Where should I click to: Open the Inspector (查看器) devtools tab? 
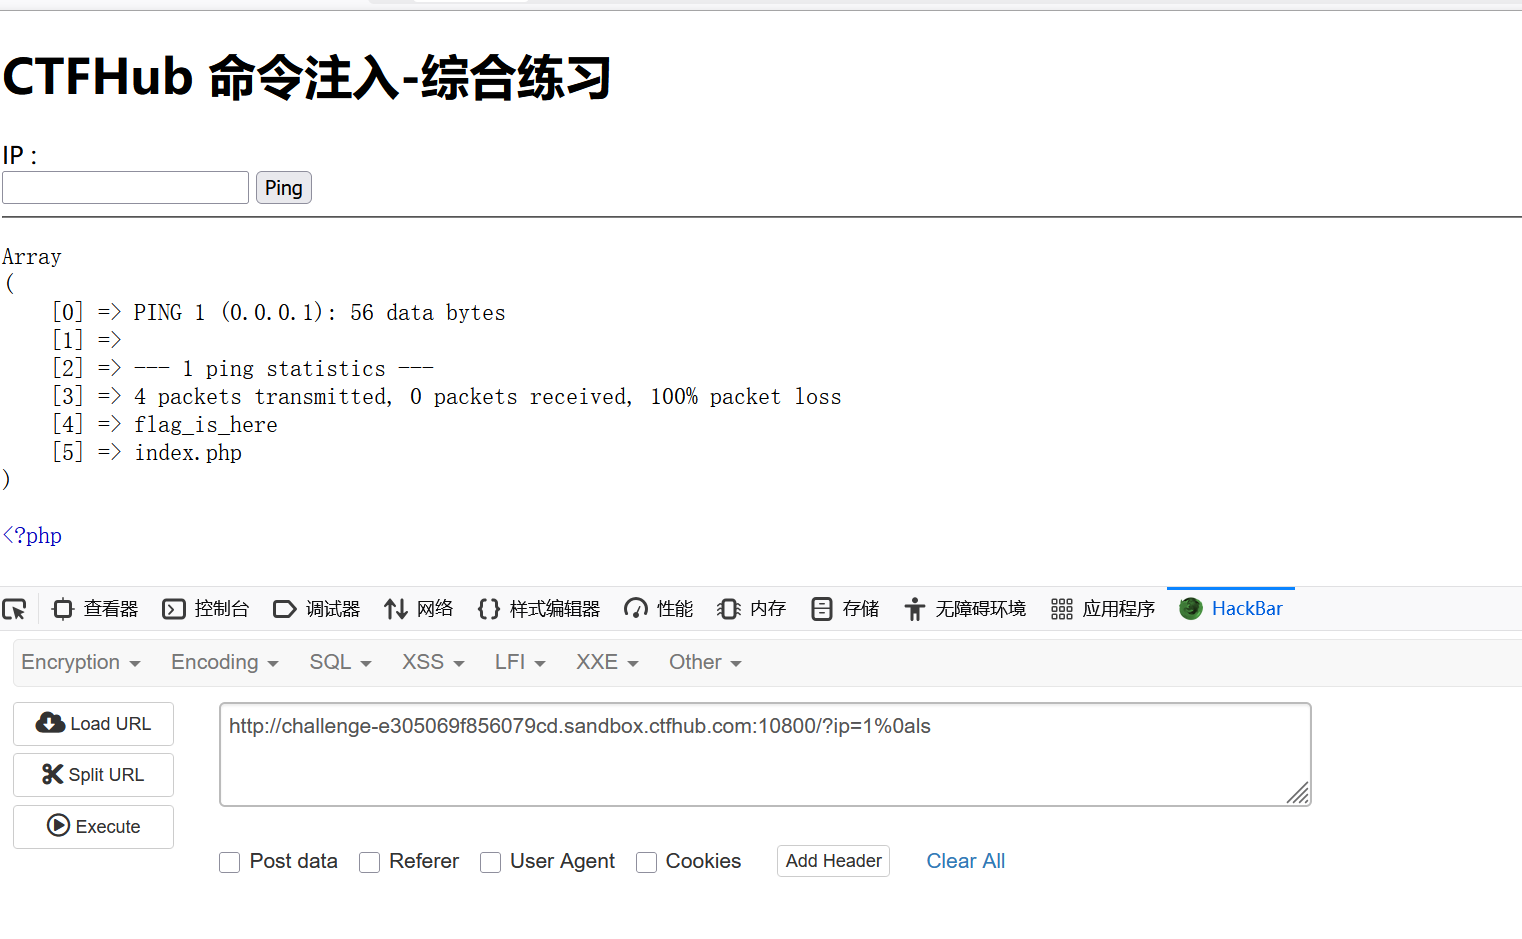point(95,609)
